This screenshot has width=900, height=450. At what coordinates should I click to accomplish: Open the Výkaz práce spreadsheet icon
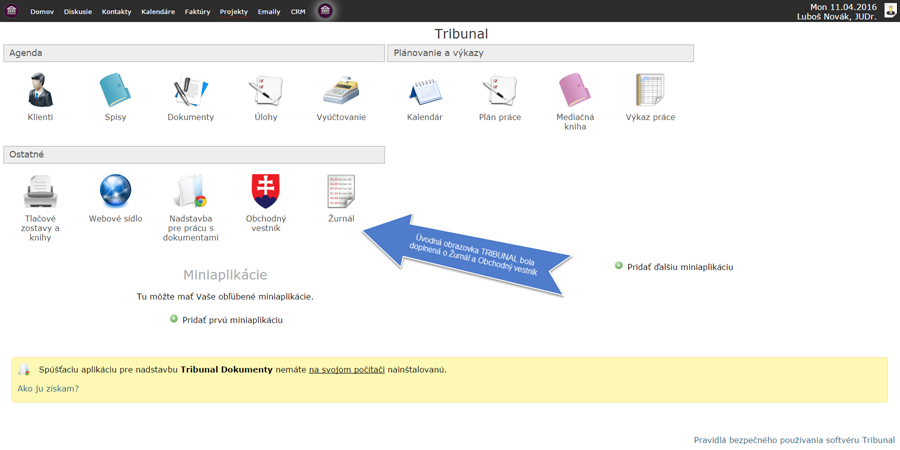pyautogui.click(x=650, y=90)
